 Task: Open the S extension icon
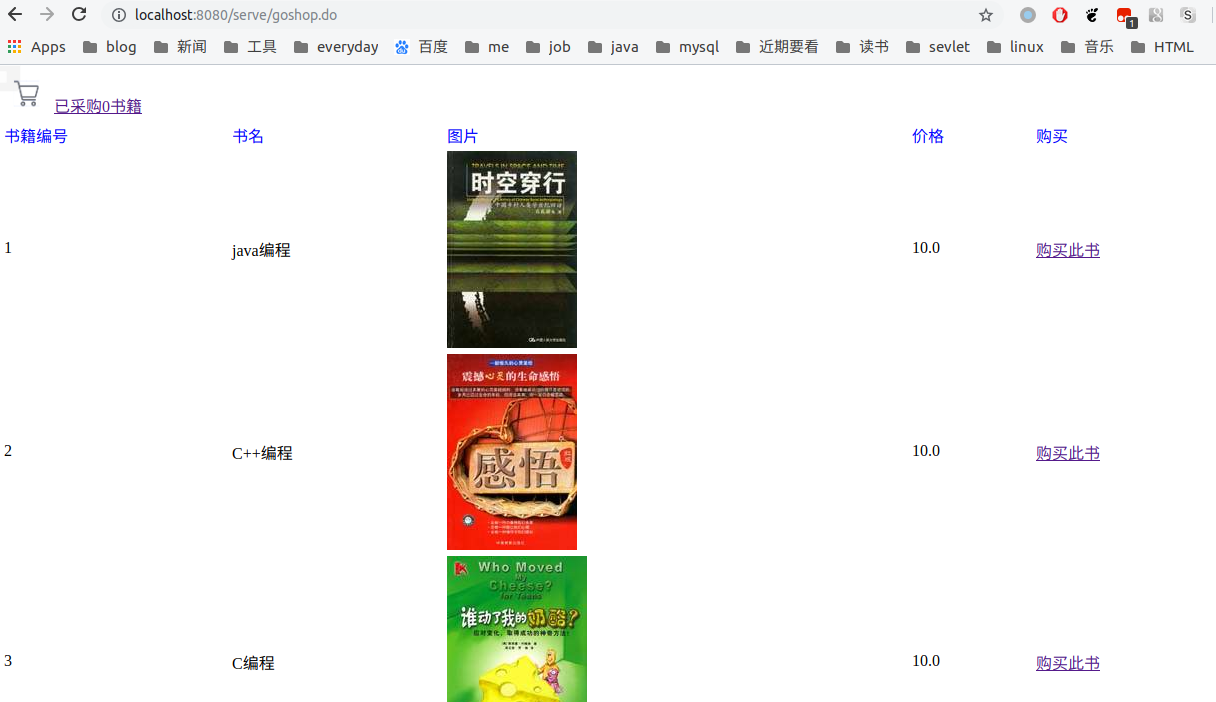tap(1188, 15)
